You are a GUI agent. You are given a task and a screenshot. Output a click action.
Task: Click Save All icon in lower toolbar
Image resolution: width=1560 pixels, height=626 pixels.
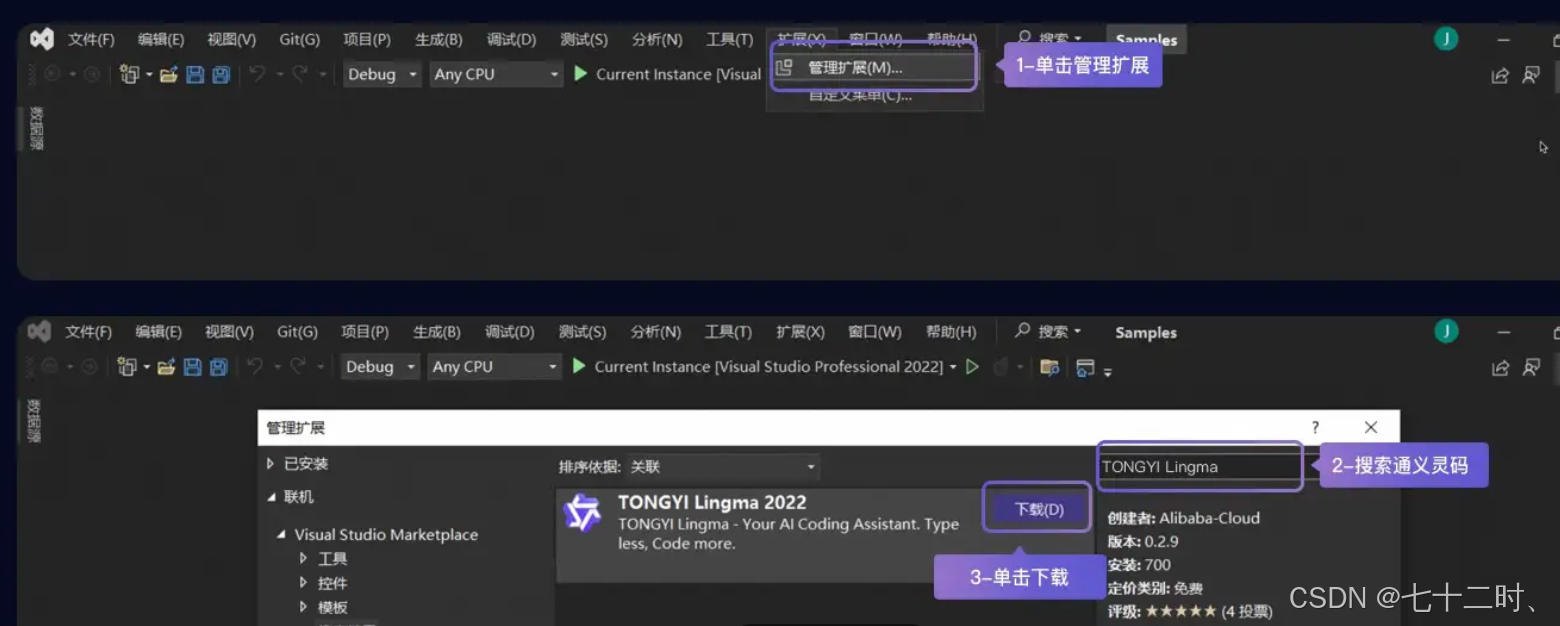[x=219, y=367]
